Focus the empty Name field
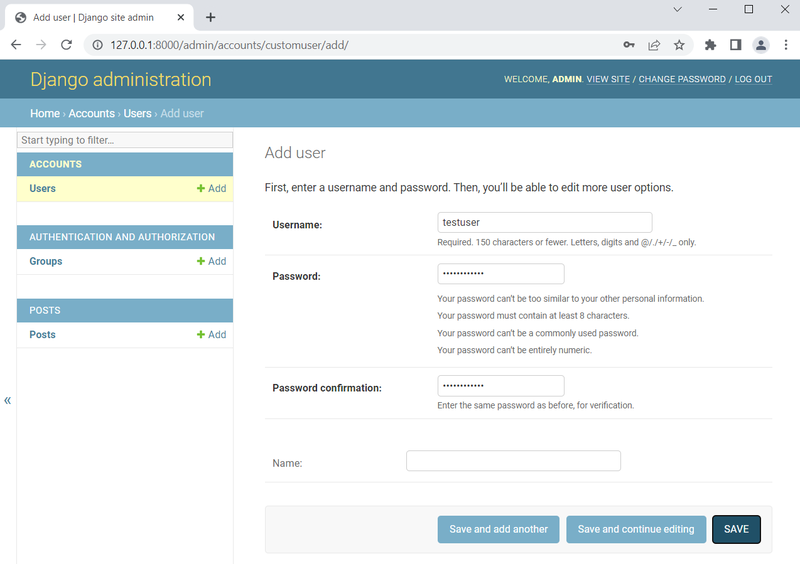Image resolution: width=800 pixels, height=564 pixels. coord(513,461)
